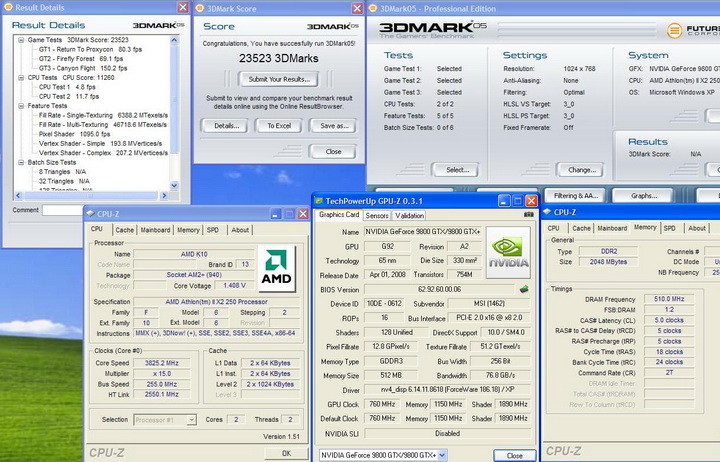Collapse the Batch Size Tests node
This screenshot has height=462, width=720.
tap(21, 162)
